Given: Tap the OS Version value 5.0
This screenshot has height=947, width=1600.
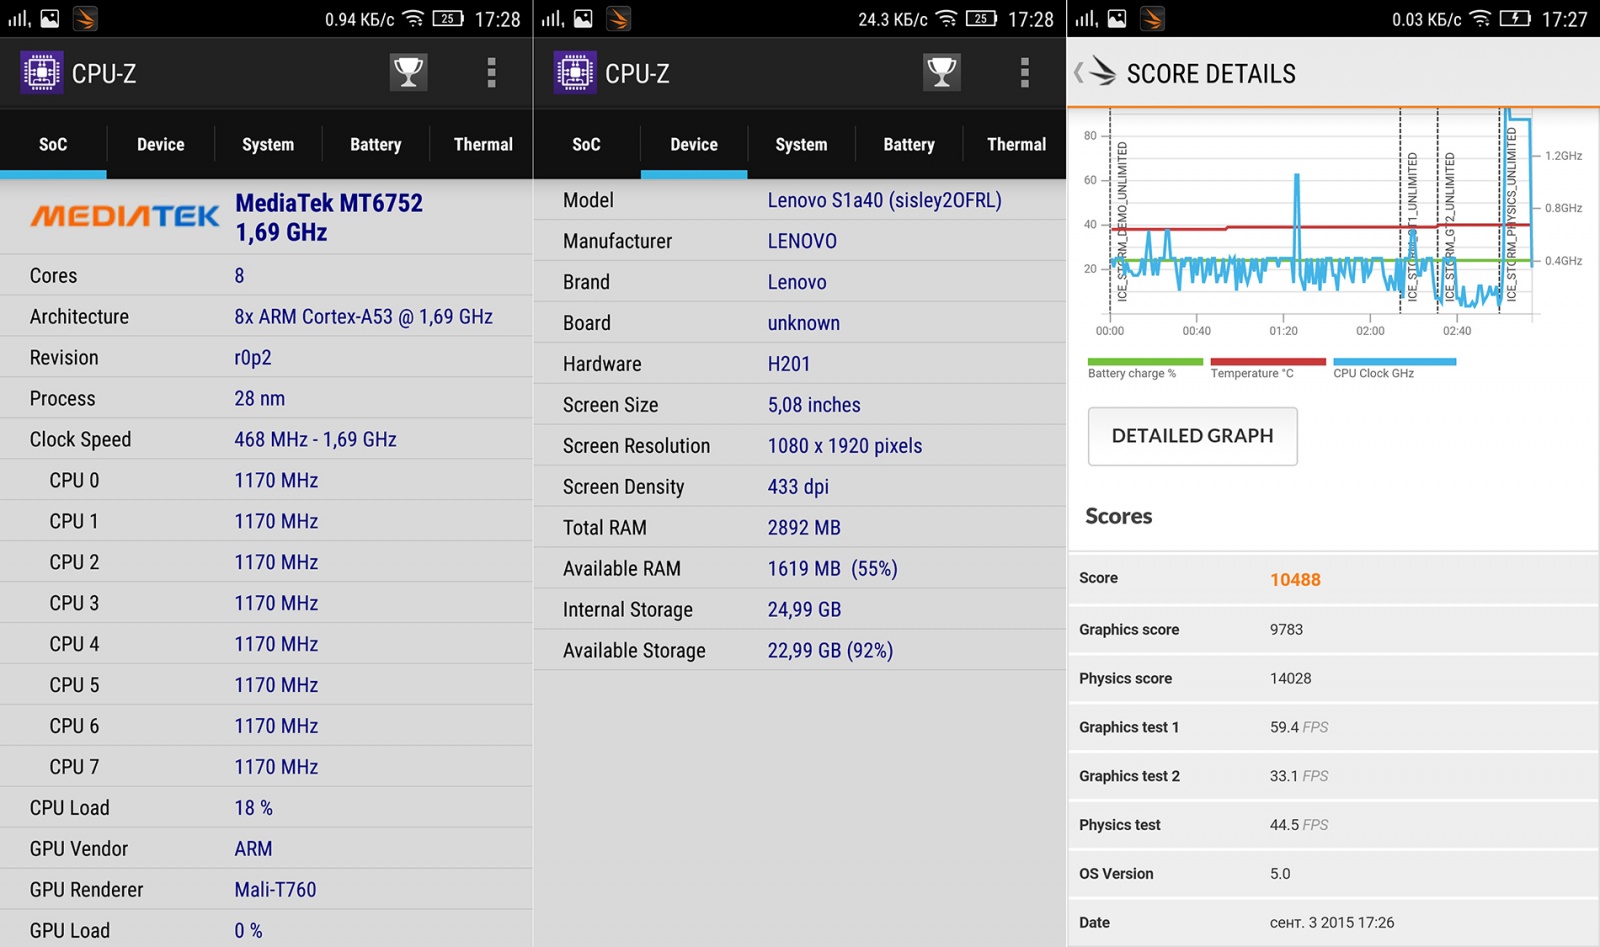Looking at the screenshot, I should coord(1280,874).
